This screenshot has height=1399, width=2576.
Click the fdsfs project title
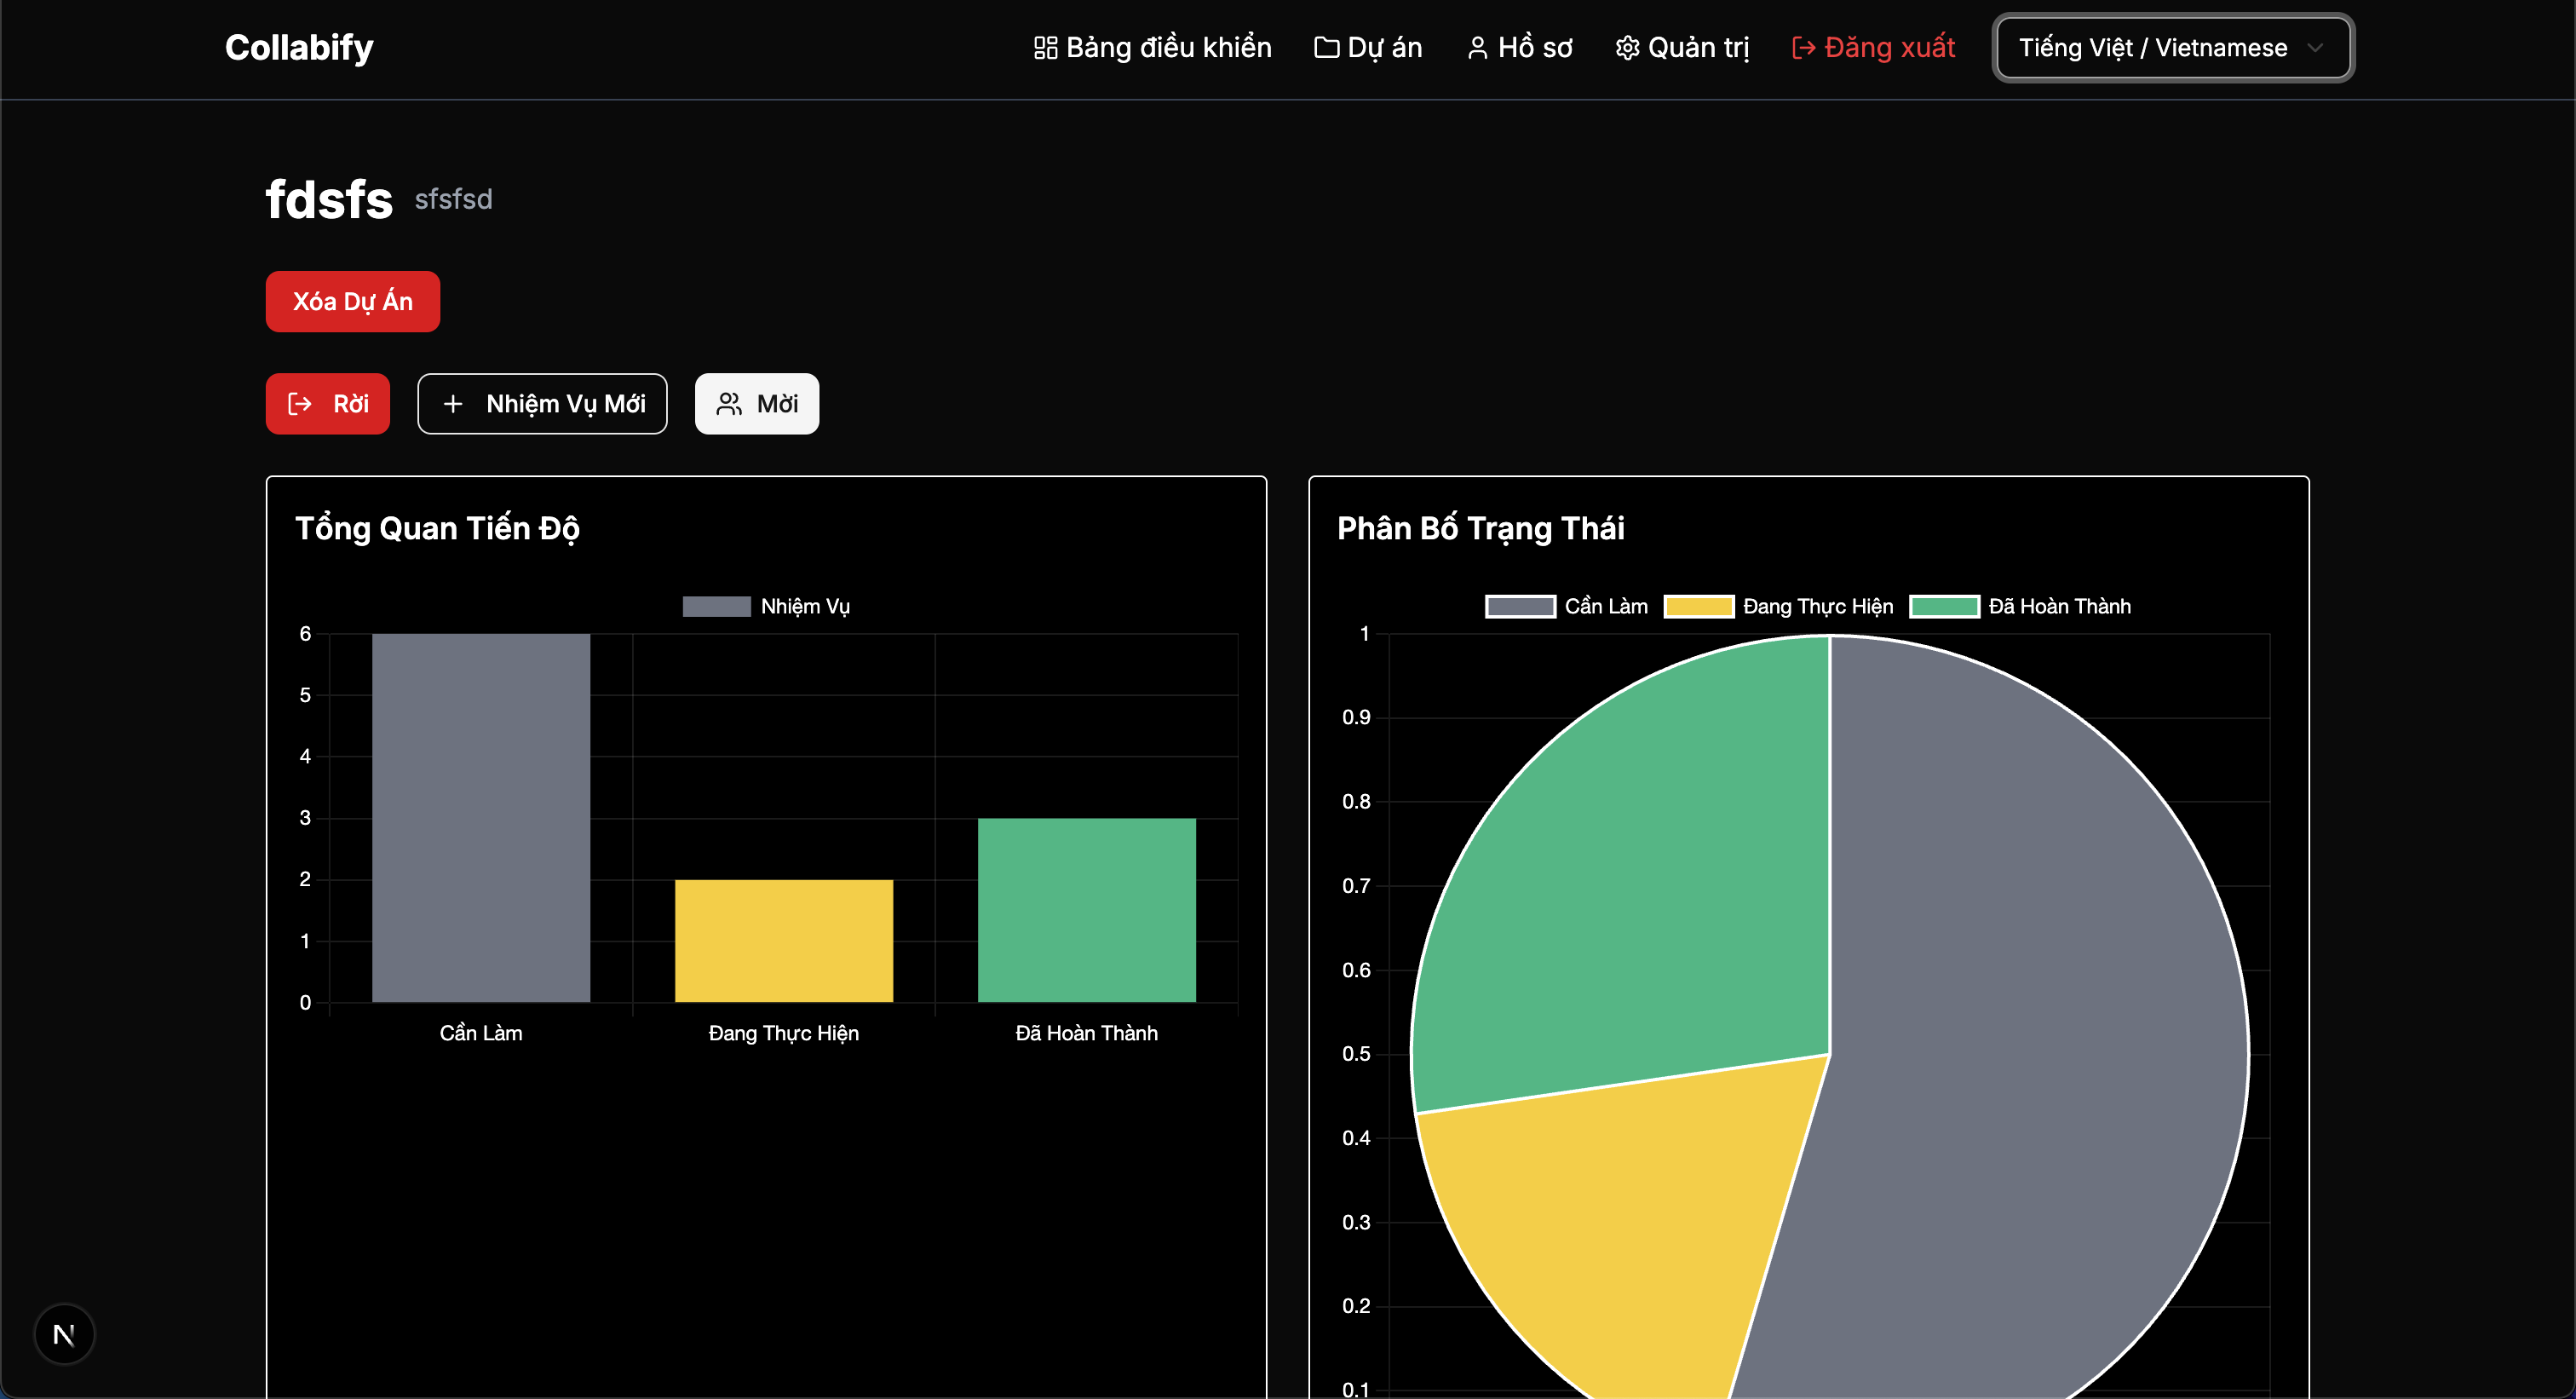[329, 199]
